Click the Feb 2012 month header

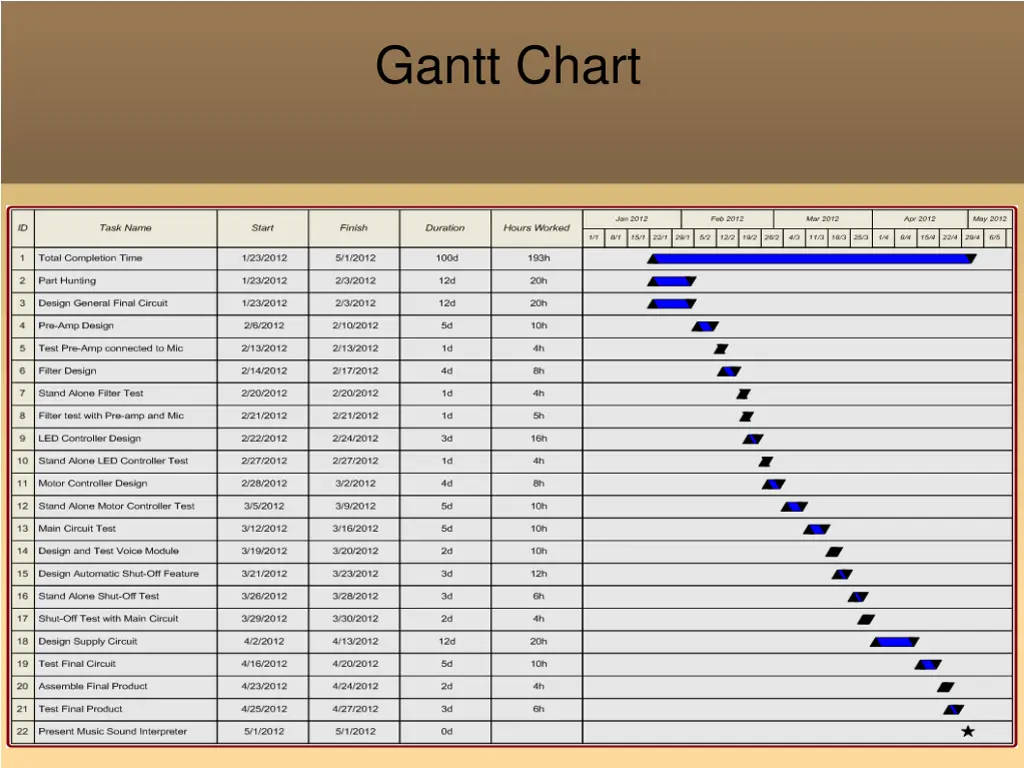coord(727,219)
